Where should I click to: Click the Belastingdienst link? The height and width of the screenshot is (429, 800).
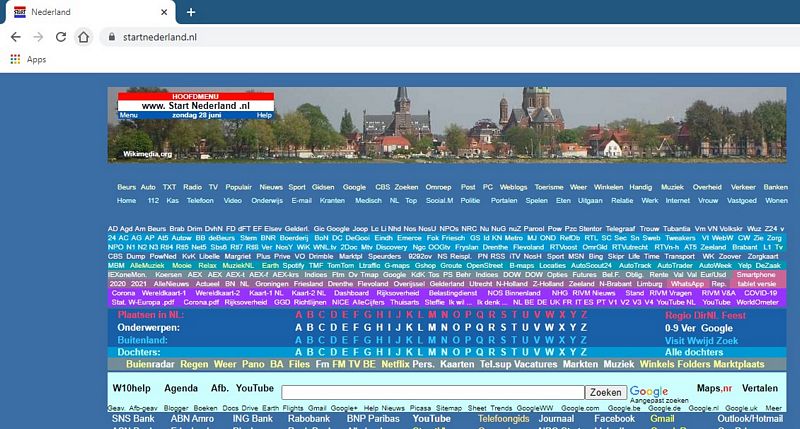[x=453, y=293]
